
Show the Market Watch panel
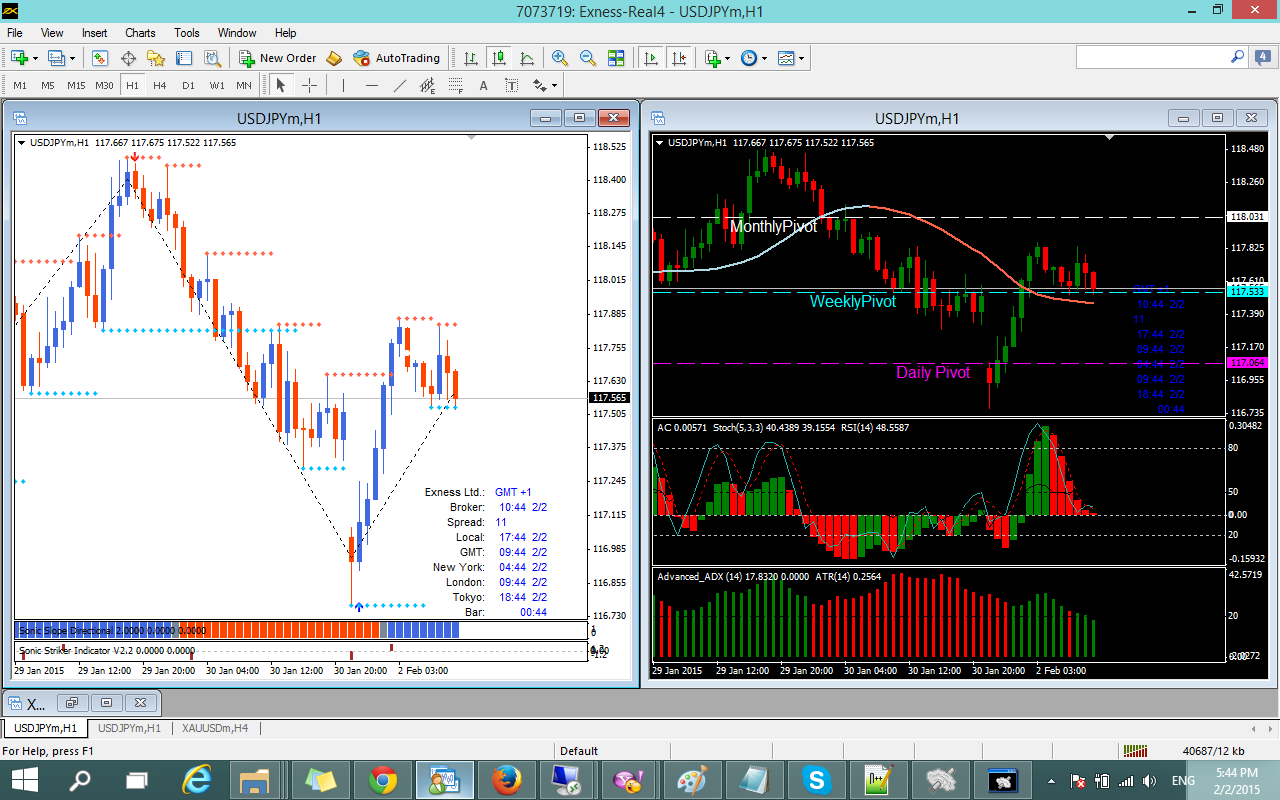point(100,58)
